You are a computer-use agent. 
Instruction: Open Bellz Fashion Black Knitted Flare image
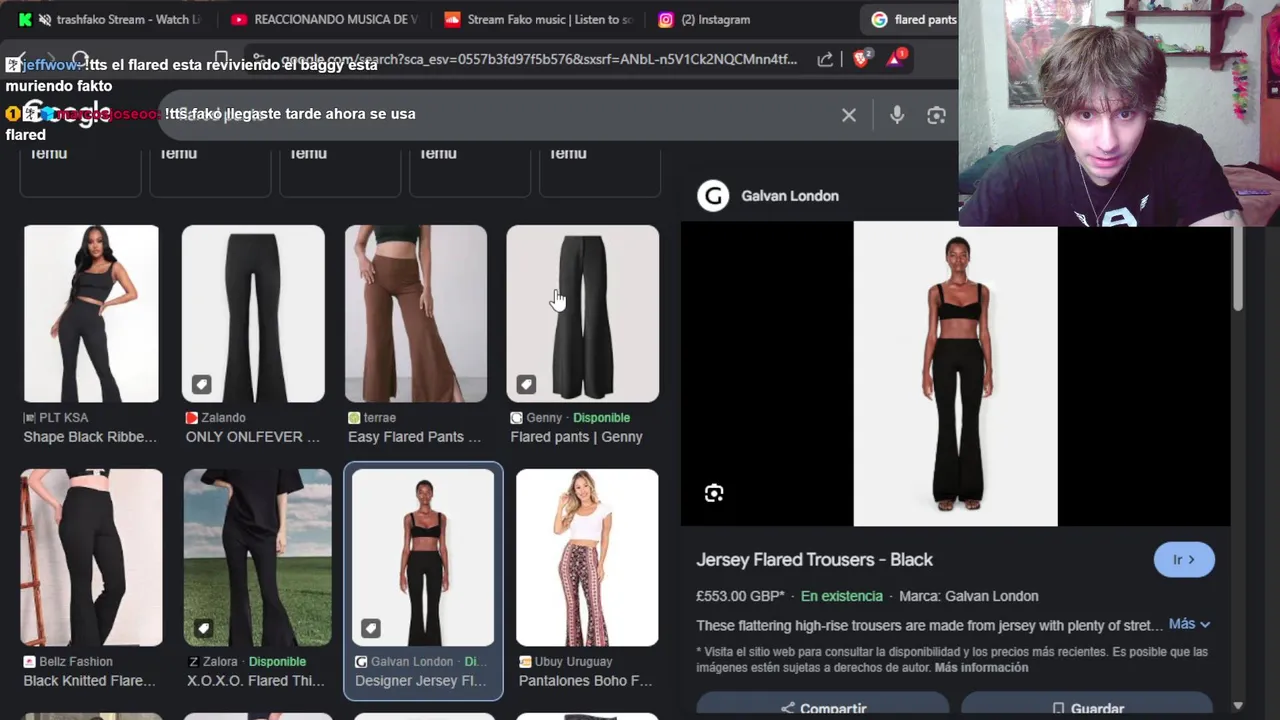[x=91, y=558]
